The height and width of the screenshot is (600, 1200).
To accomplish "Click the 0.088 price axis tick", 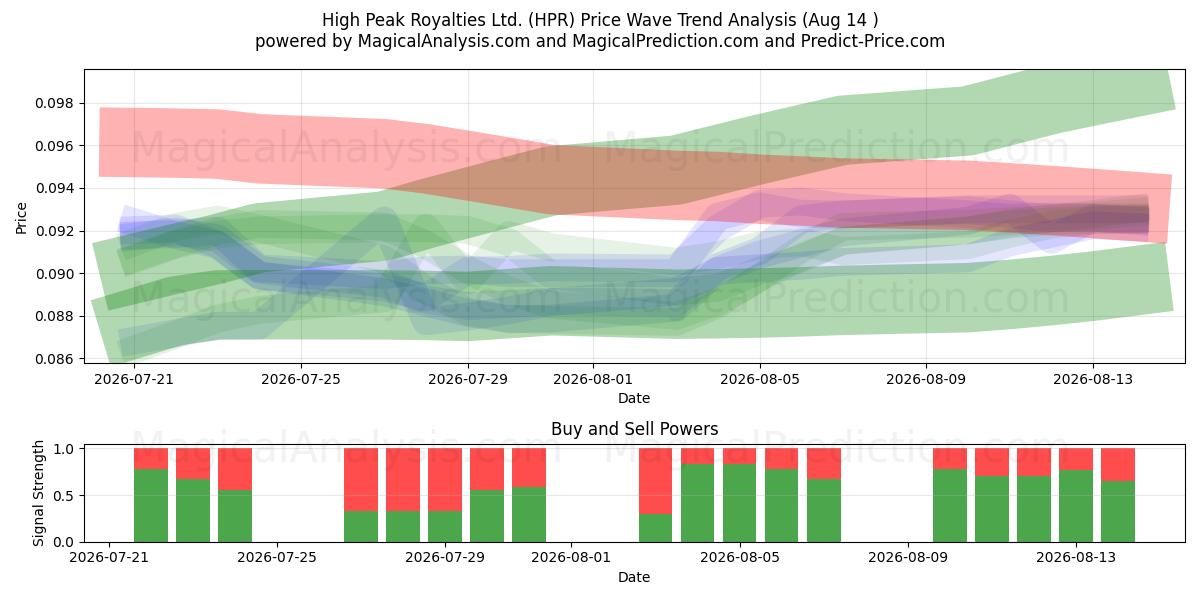I will click(56, 316).
